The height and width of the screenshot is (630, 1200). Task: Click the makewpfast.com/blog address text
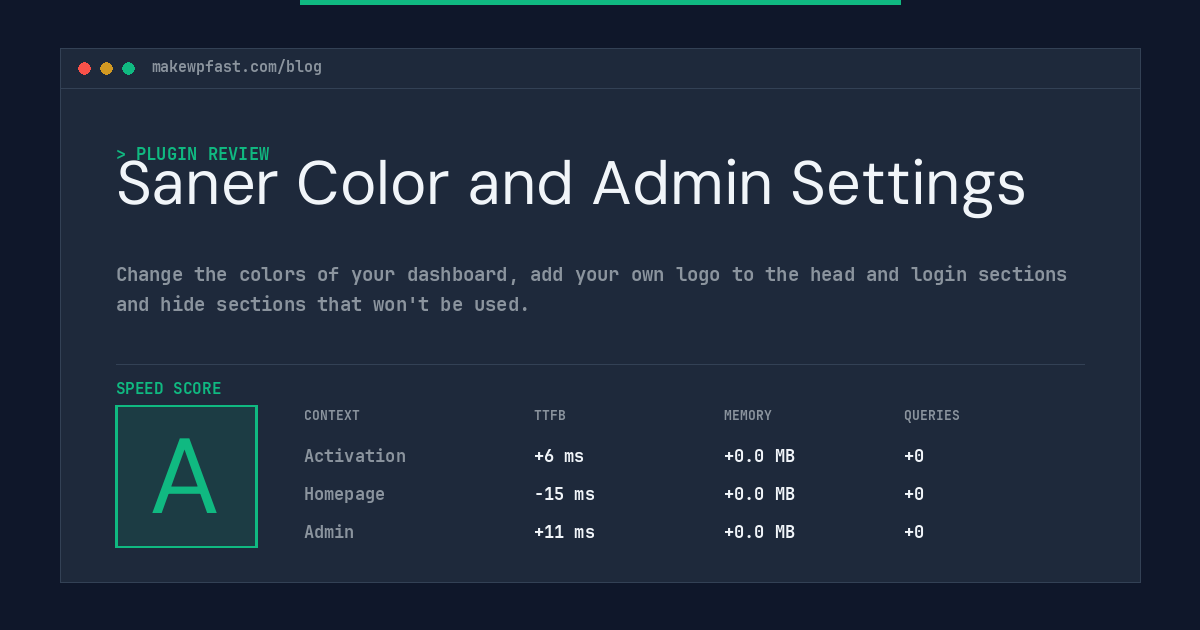[x=237, y=67]
